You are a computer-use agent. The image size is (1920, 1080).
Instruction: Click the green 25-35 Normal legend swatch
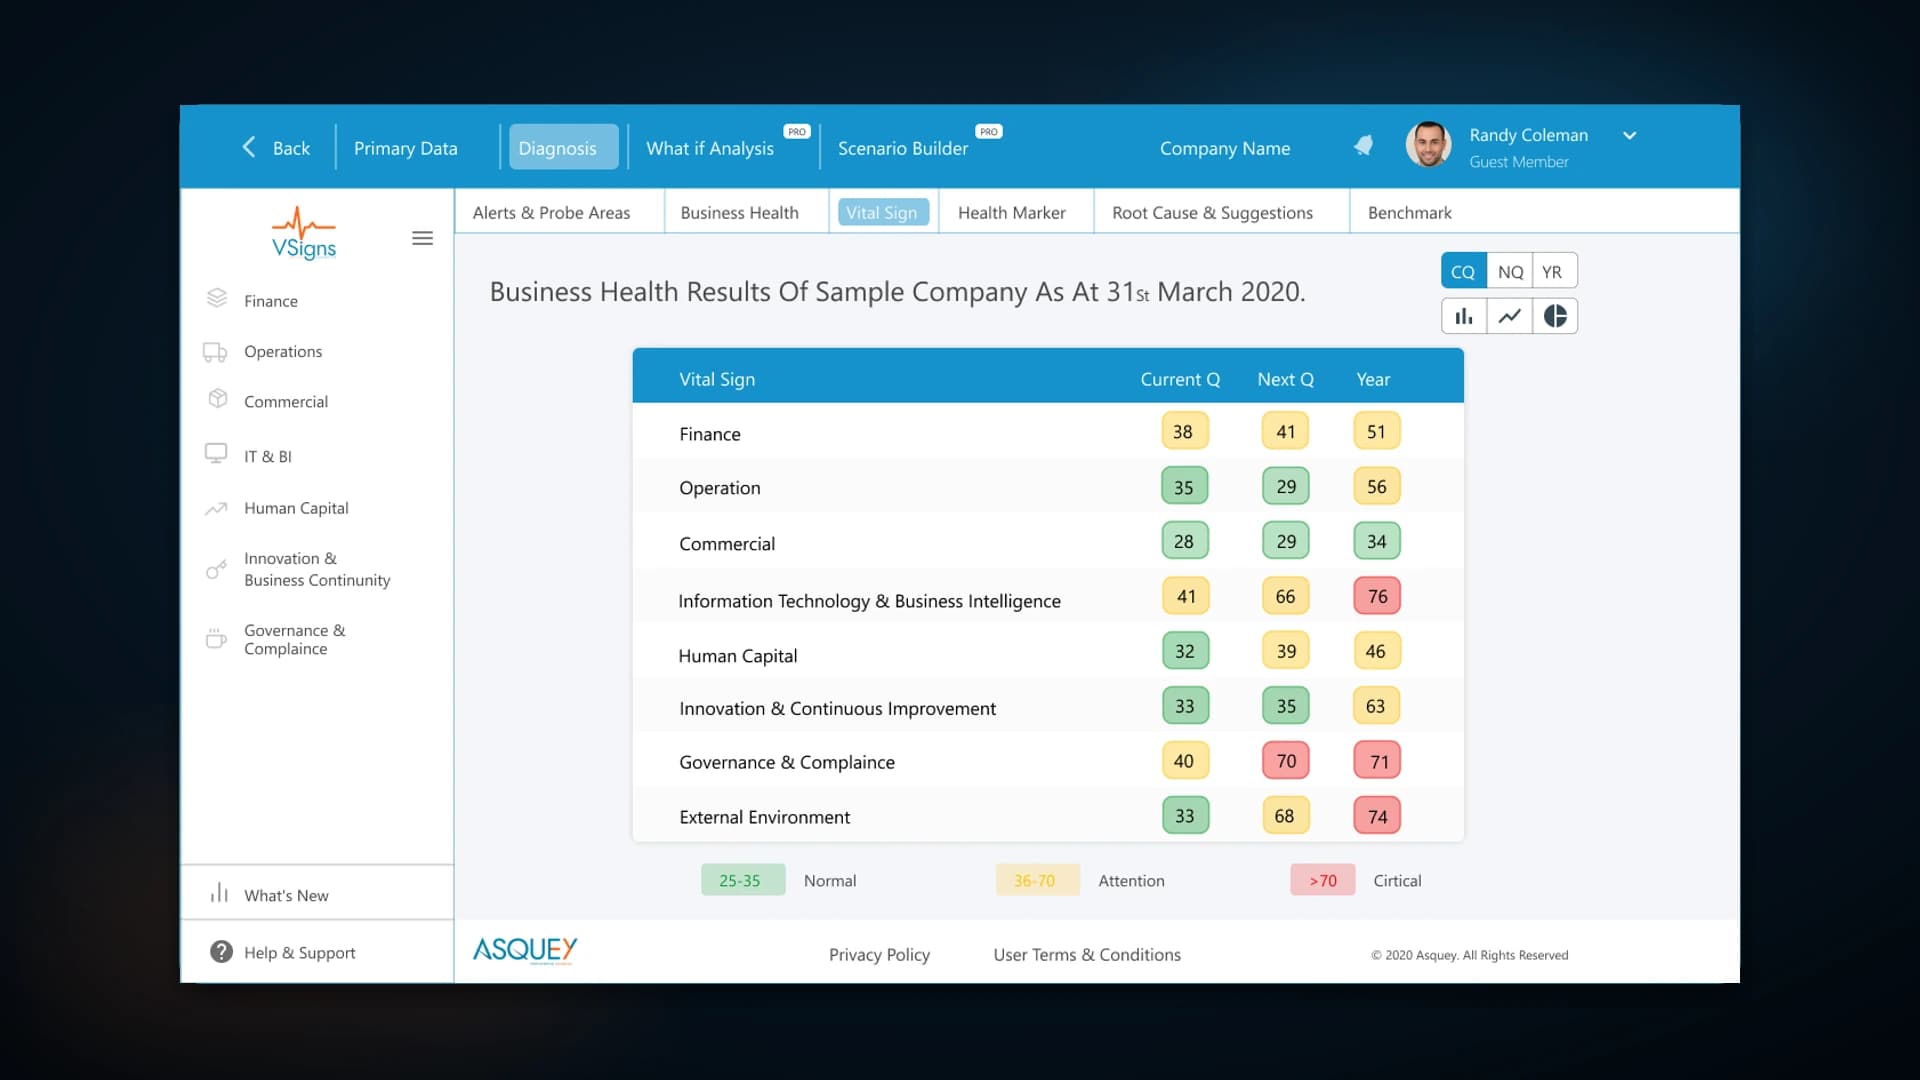pyautogui.click(x=742, y=880)
